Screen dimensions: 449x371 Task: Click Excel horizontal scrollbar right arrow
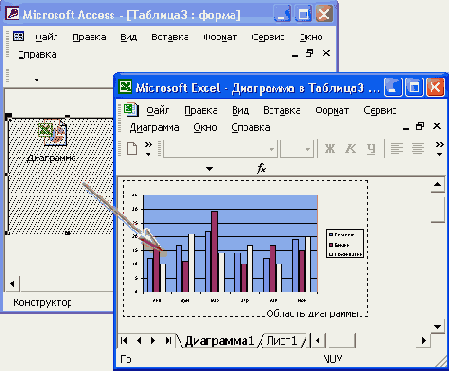(x=424, y=340)
